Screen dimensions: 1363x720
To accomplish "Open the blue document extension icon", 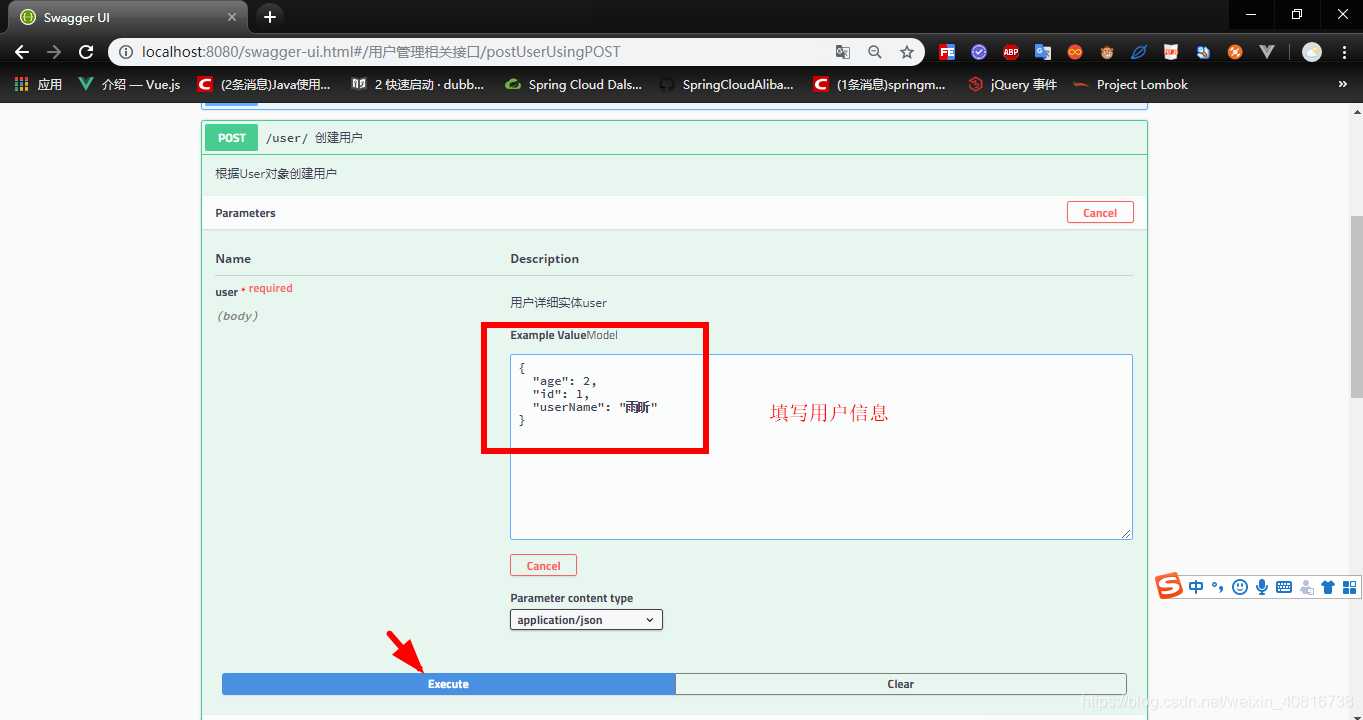I will click(1203, 52).
